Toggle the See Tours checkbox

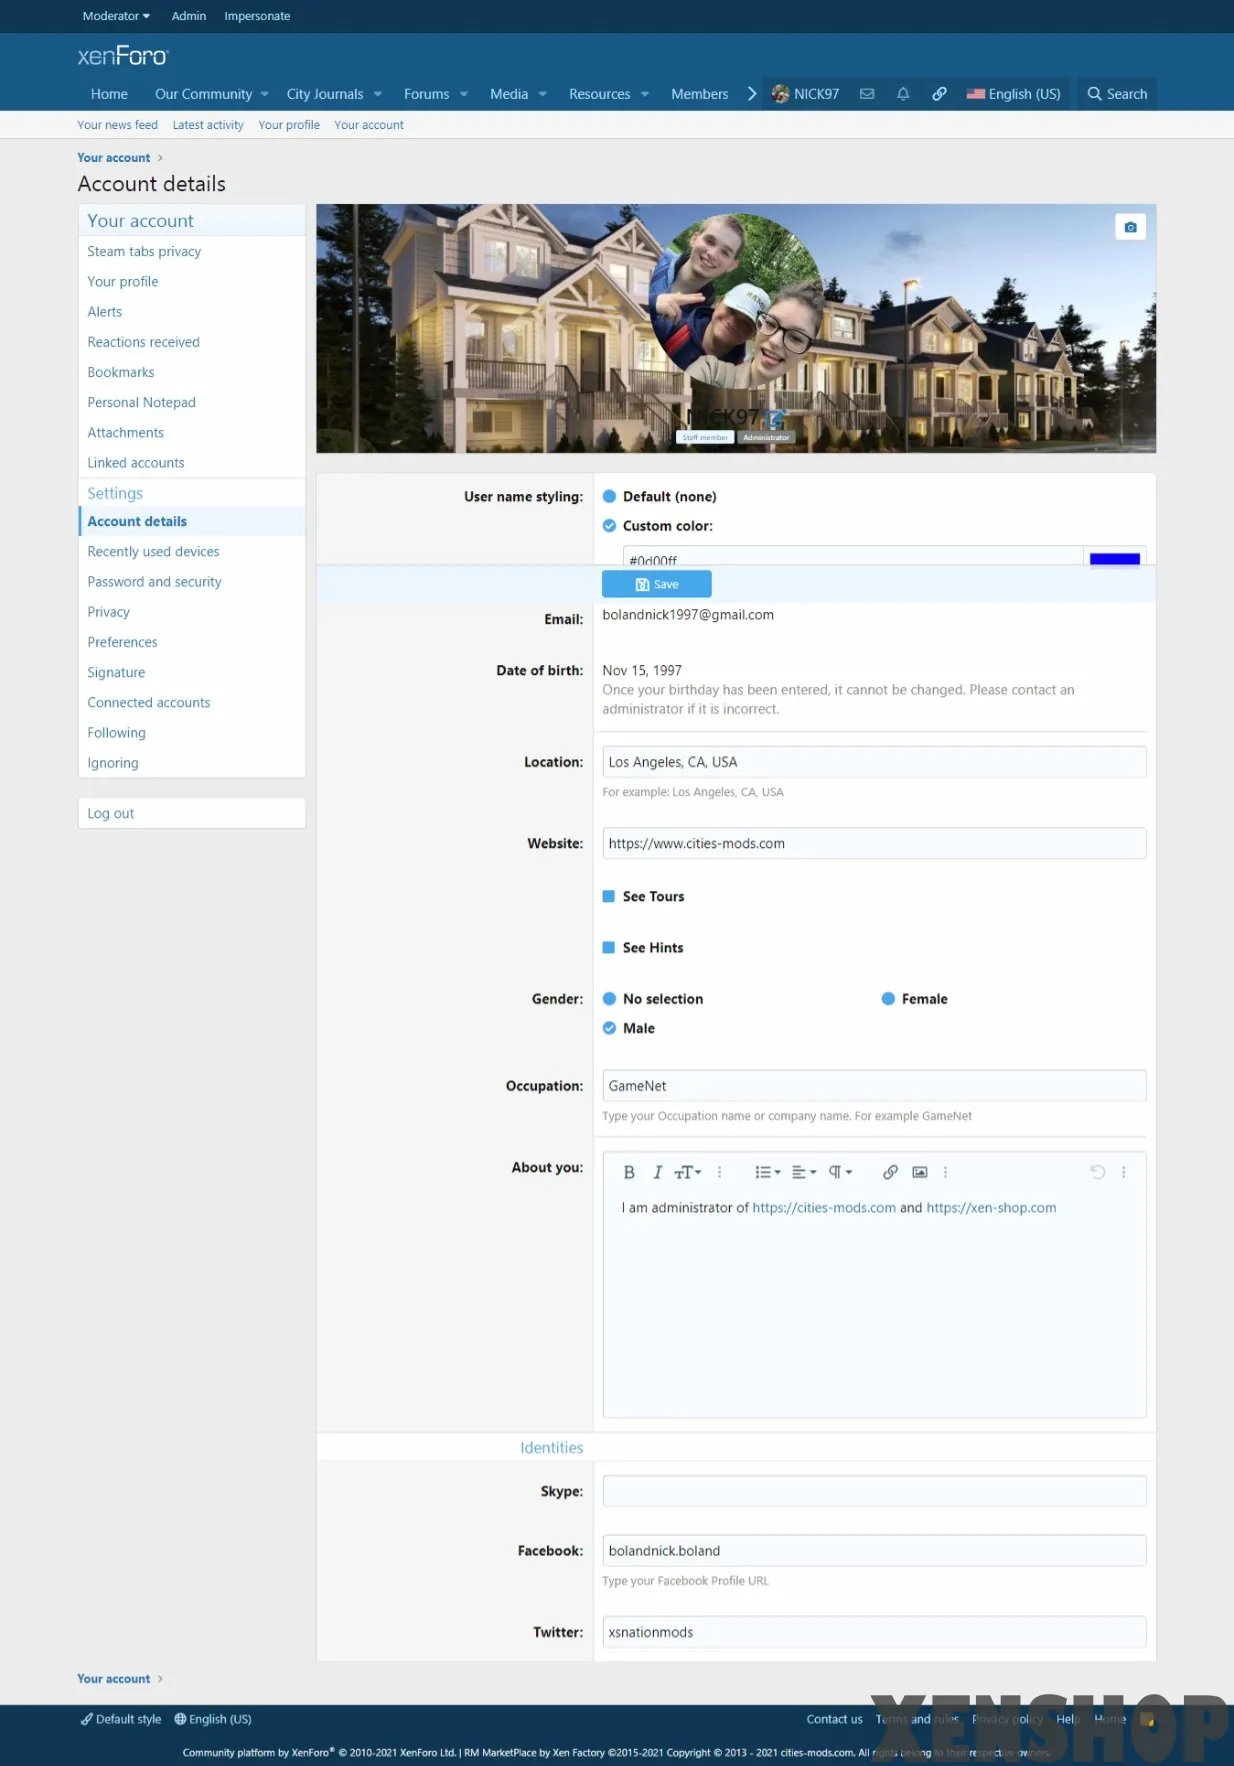(609, 897)
